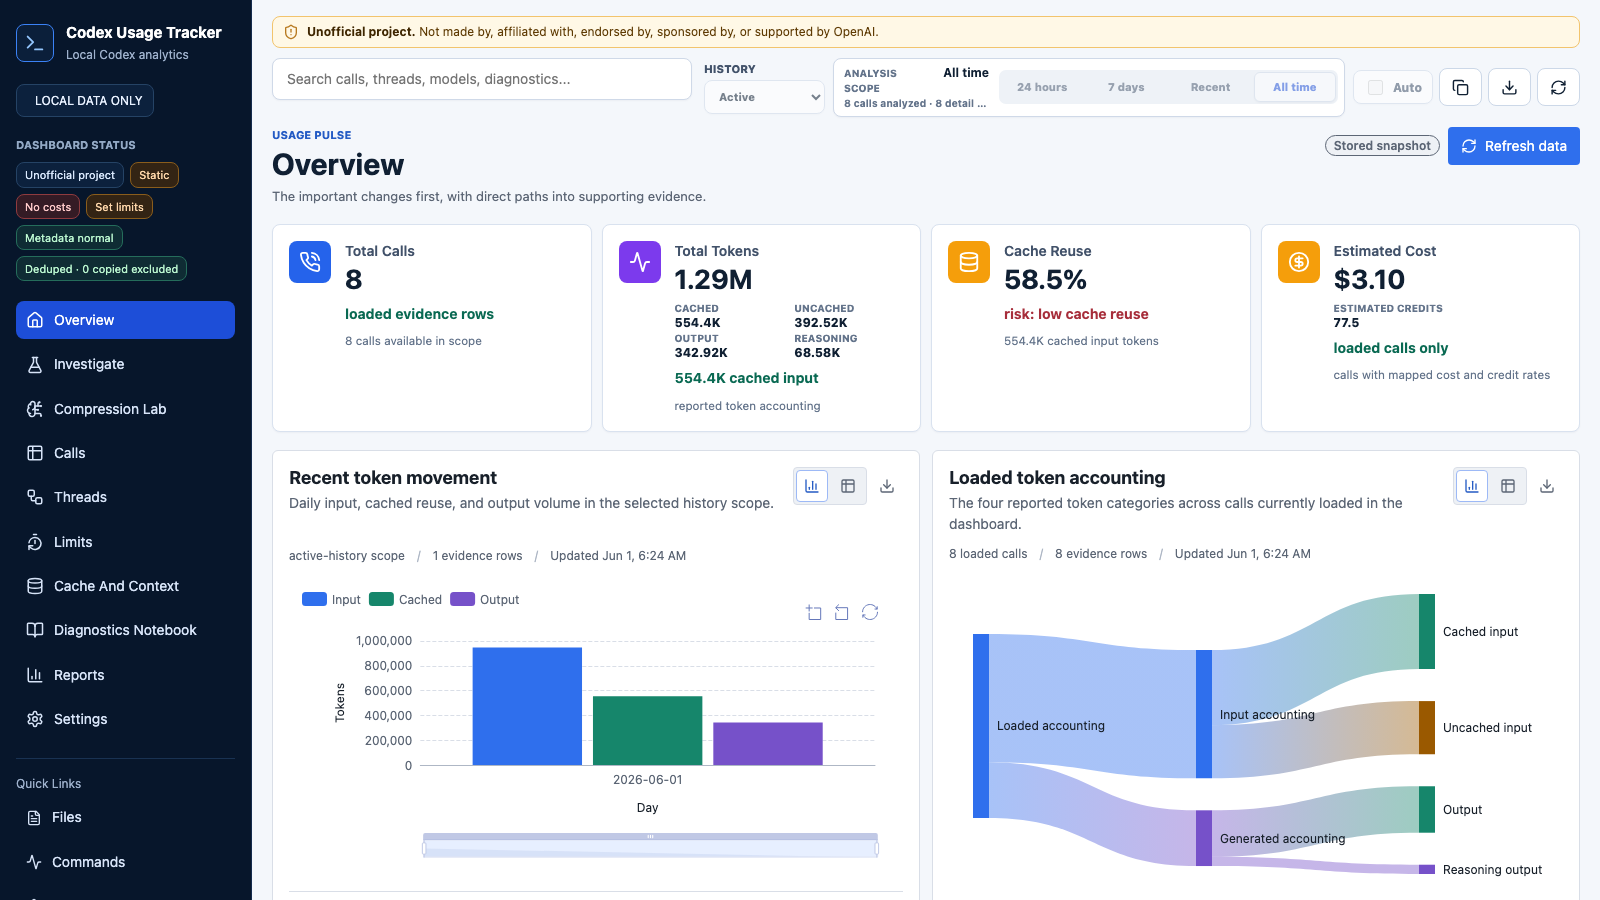Open the Commands quick link

point(125,862)
